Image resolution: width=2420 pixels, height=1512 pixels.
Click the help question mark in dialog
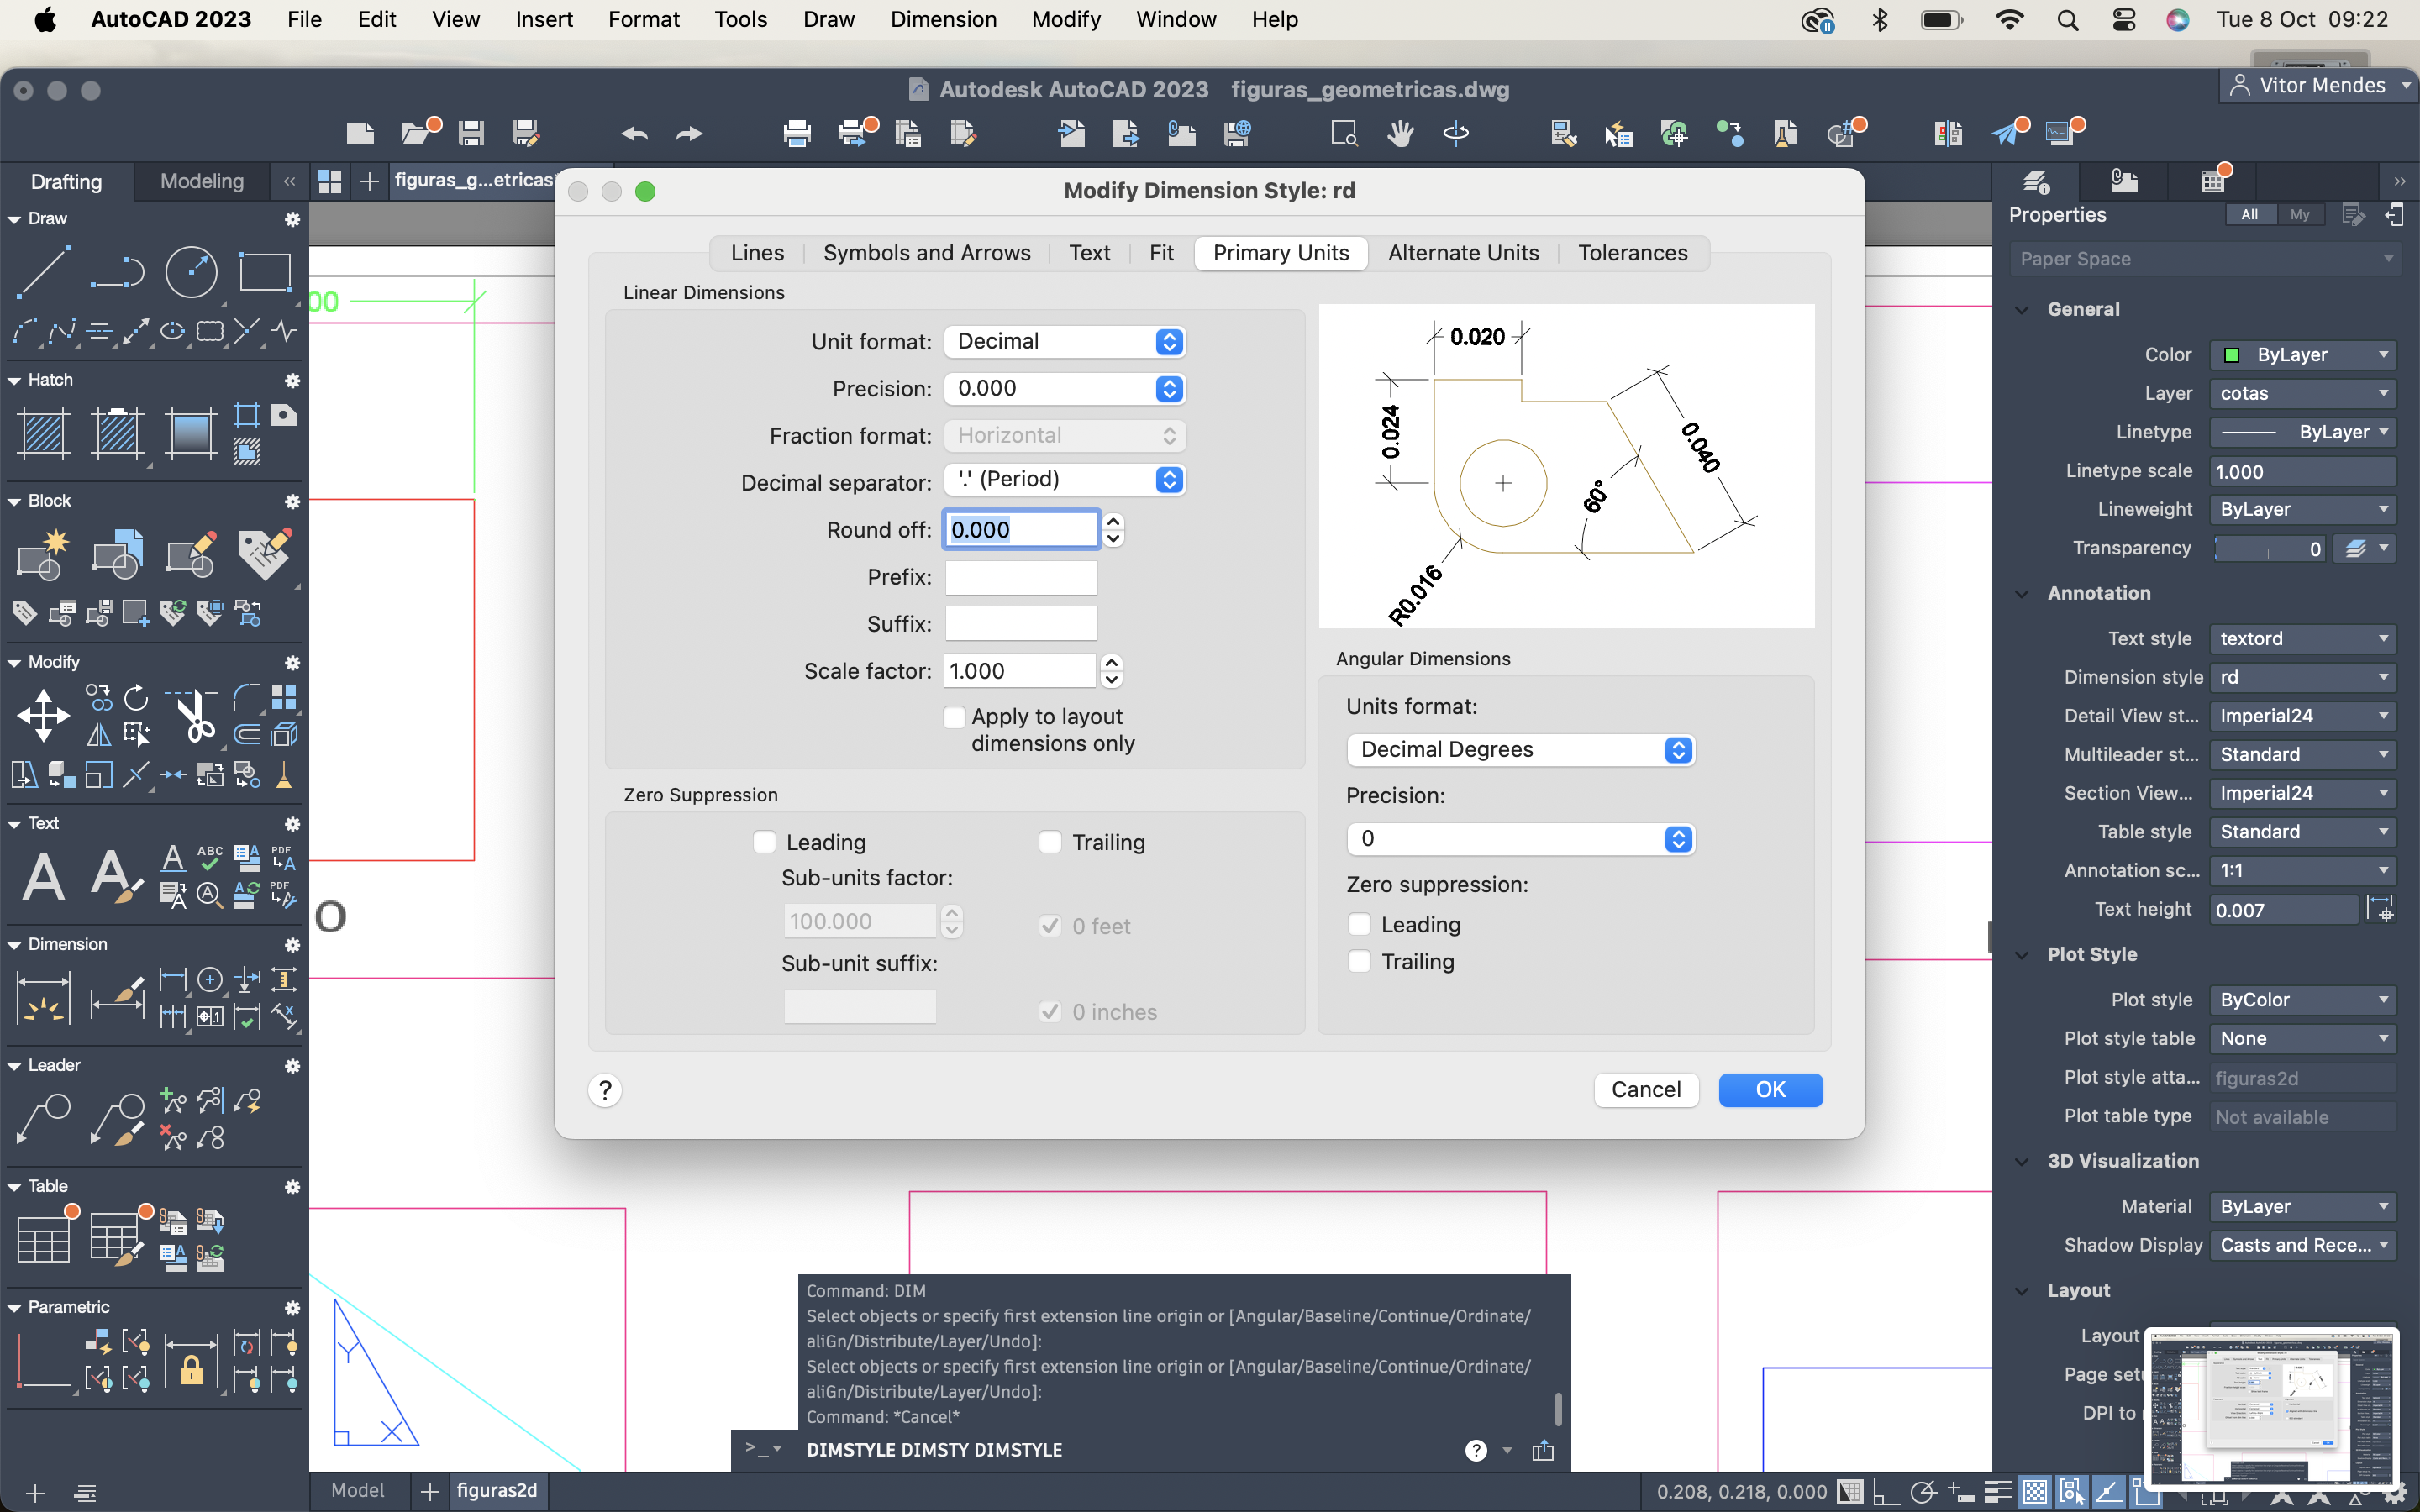605,1090
